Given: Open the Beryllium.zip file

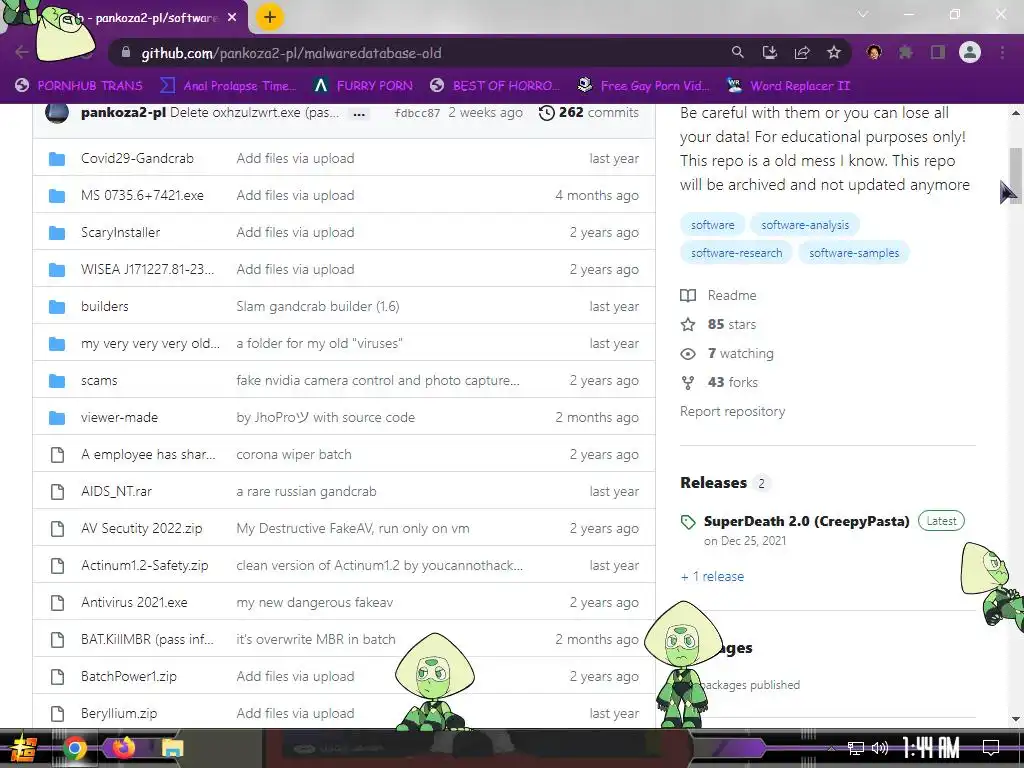Looking at the screenshot, I should [119, 713].
